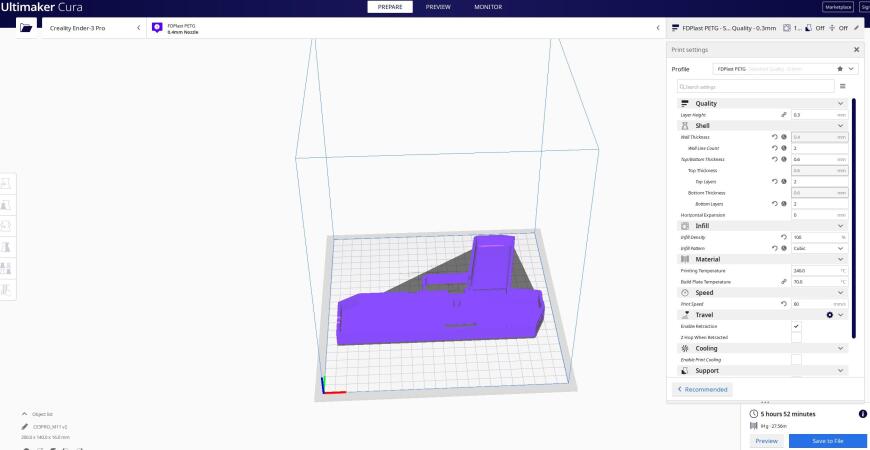Reset the Infill Density value
Screen dimensions: 870x450
[783, 237]
